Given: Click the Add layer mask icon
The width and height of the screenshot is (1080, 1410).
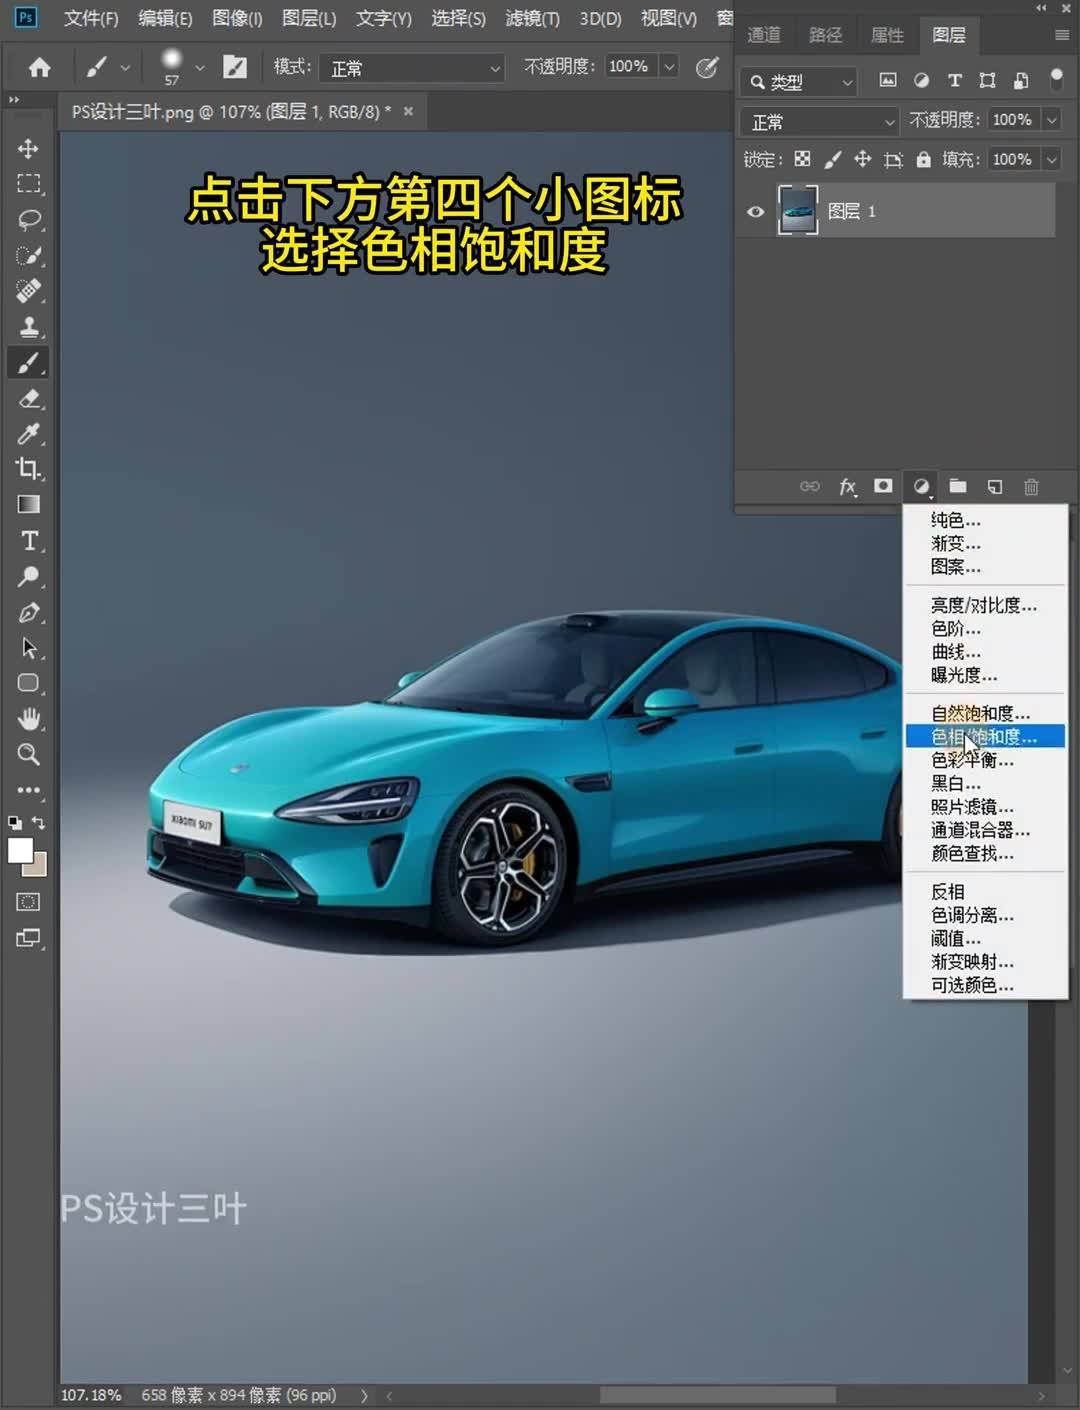Looking at the screenshot, I should (x=883, y=487).
